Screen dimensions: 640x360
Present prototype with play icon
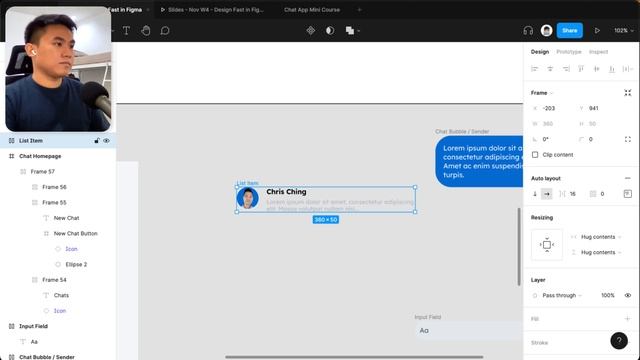coord(597,31)
